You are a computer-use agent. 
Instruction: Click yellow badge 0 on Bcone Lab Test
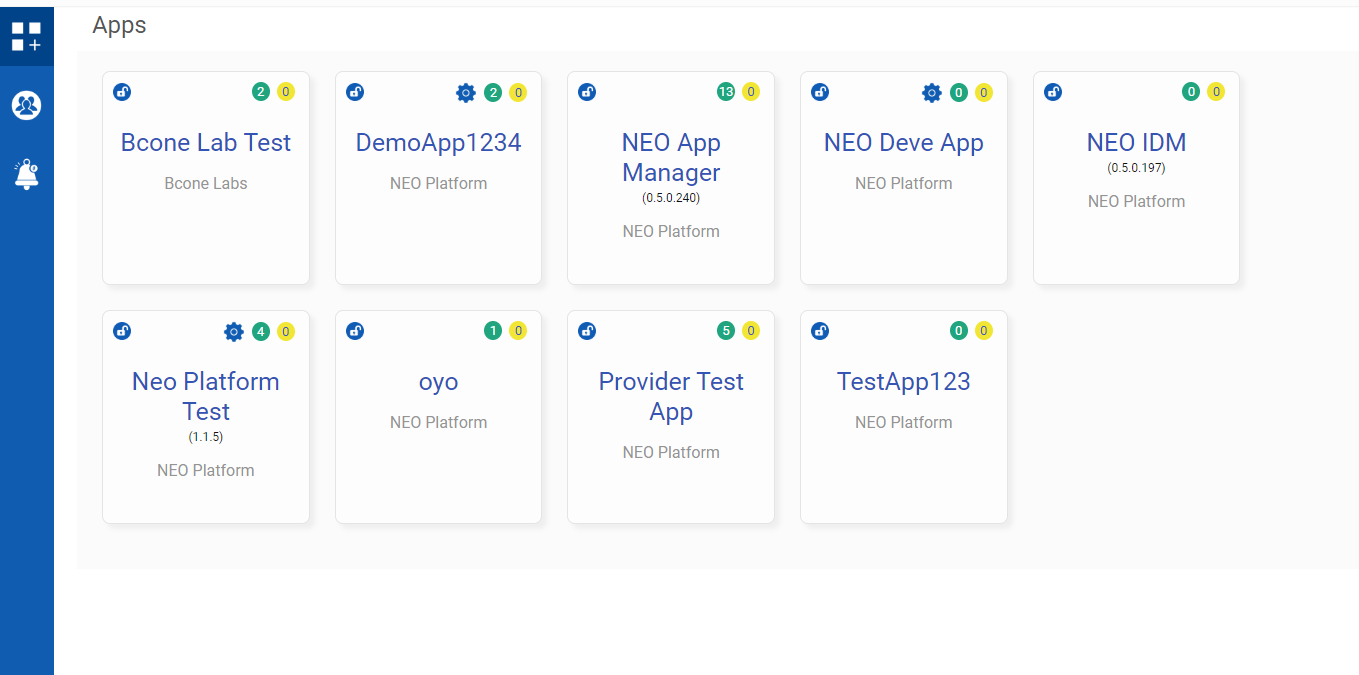tap(286, 92)
